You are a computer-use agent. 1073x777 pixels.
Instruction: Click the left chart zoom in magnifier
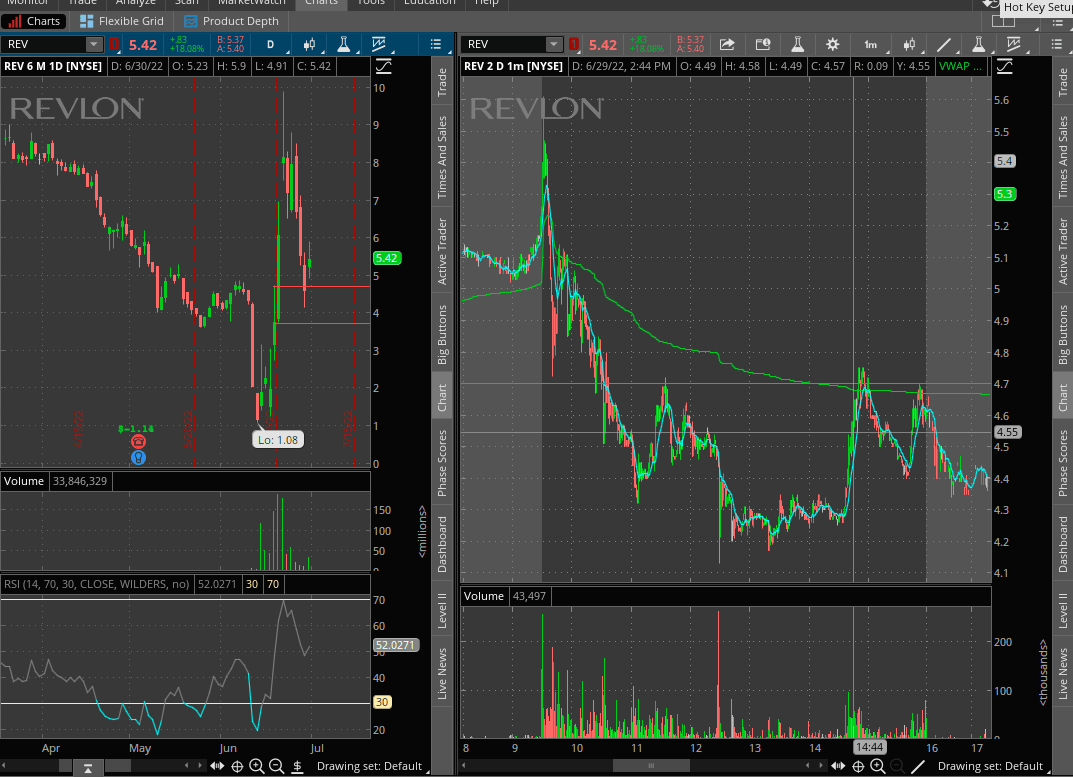coord(257,766)
